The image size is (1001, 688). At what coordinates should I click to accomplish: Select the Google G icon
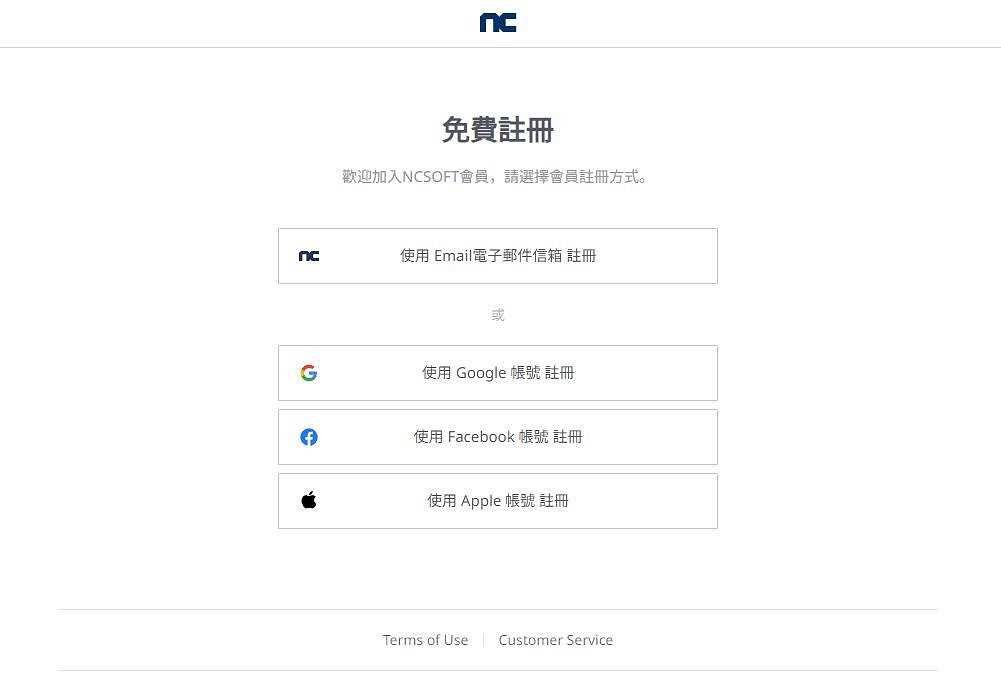coord(309,372)
